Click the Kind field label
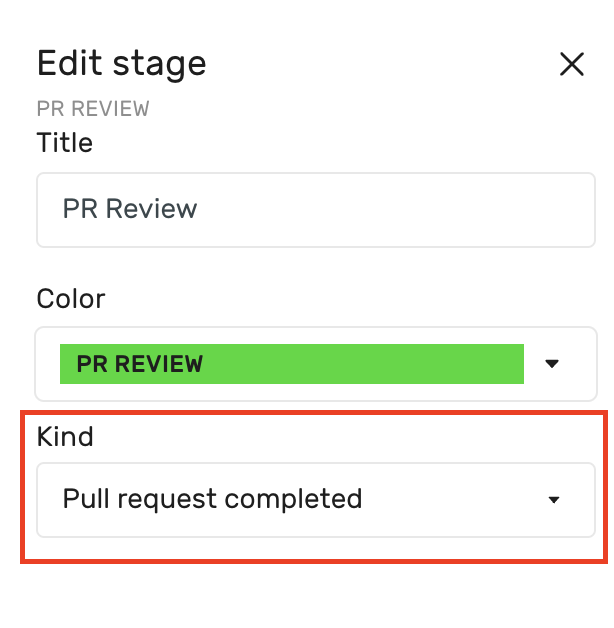Viewport: 614px width, 628px height. pos(65,436)
